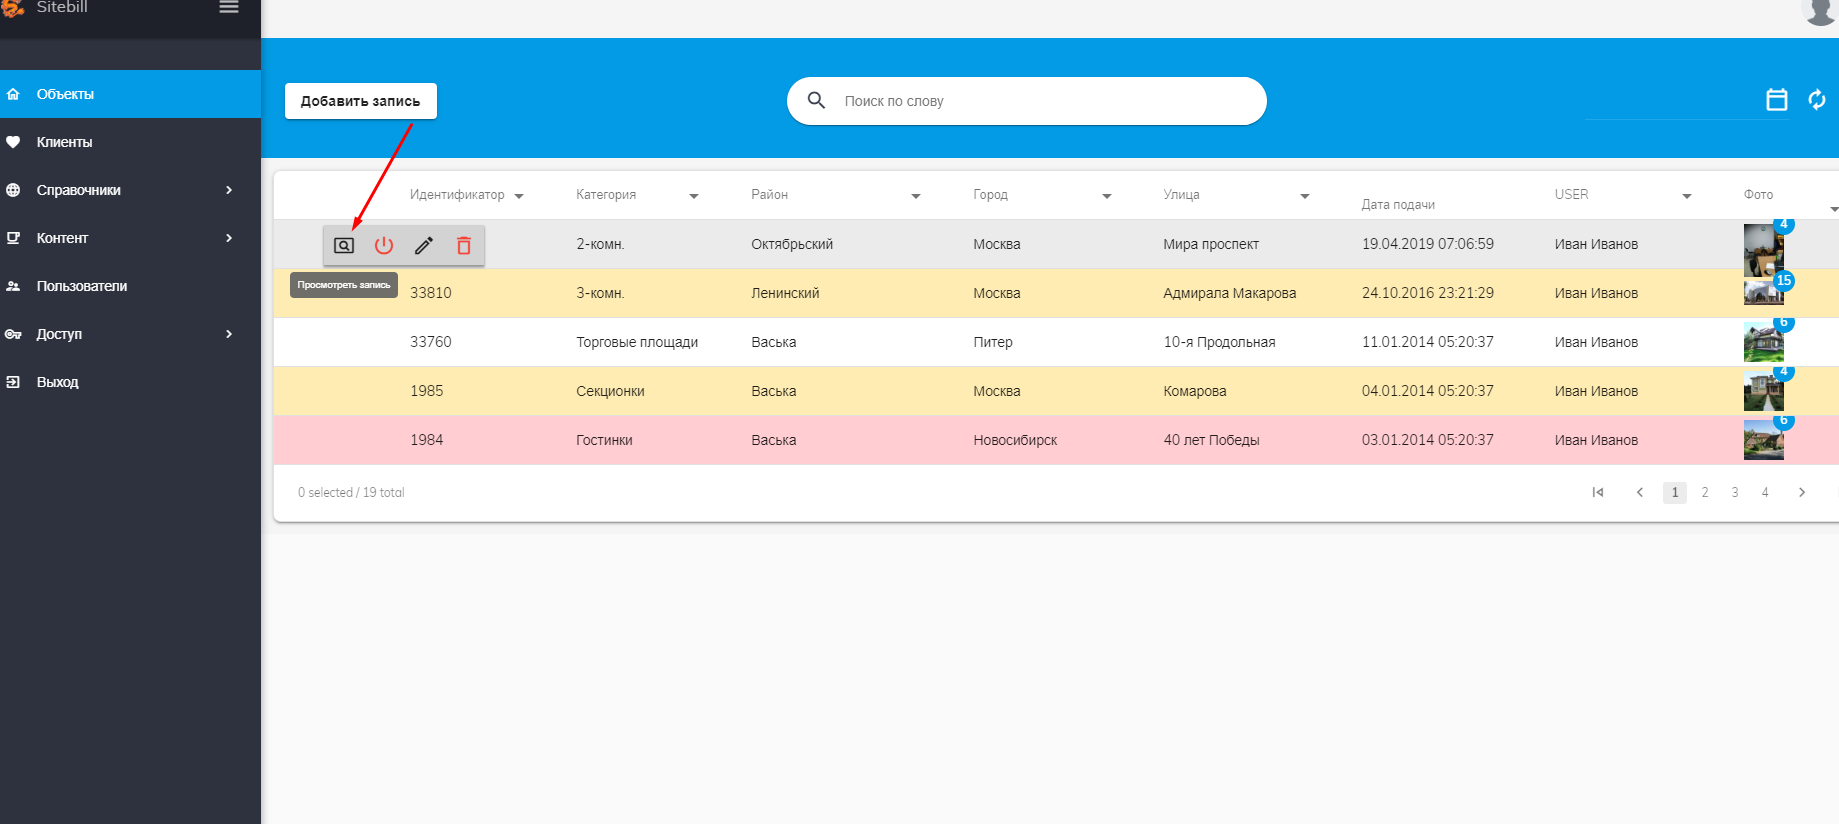Click the home icon beside Объекты
Screen dimensions: 1839x824
tap(13, 94)
